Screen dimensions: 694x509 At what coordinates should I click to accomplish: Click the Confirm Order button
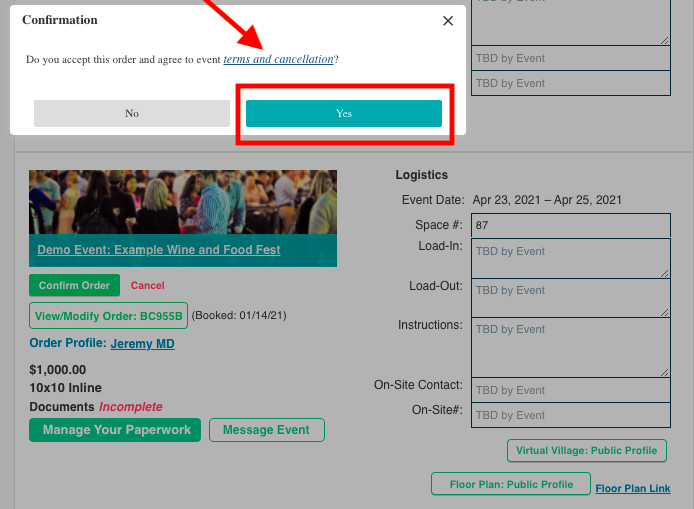74,285
